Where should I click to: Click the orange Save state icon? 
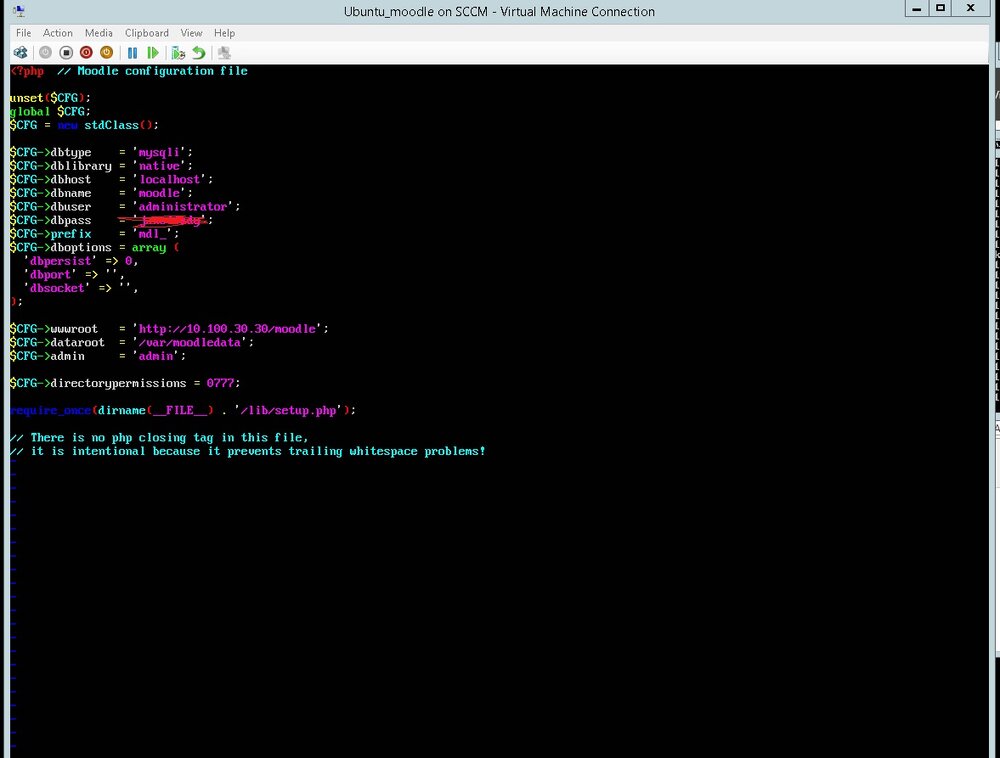(x=107, y=53)
